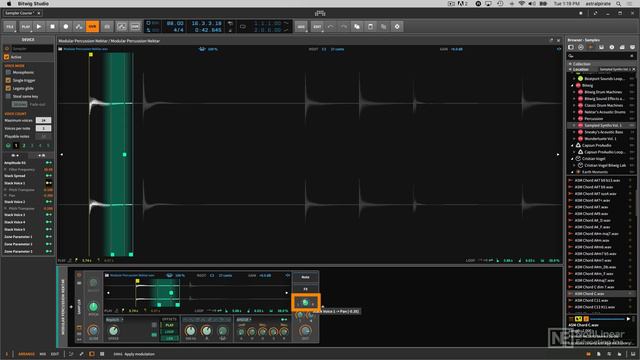
Task: Select Sampled Synths Vol. 1 package
Action: pyautogui.click(x=602, y=125)
